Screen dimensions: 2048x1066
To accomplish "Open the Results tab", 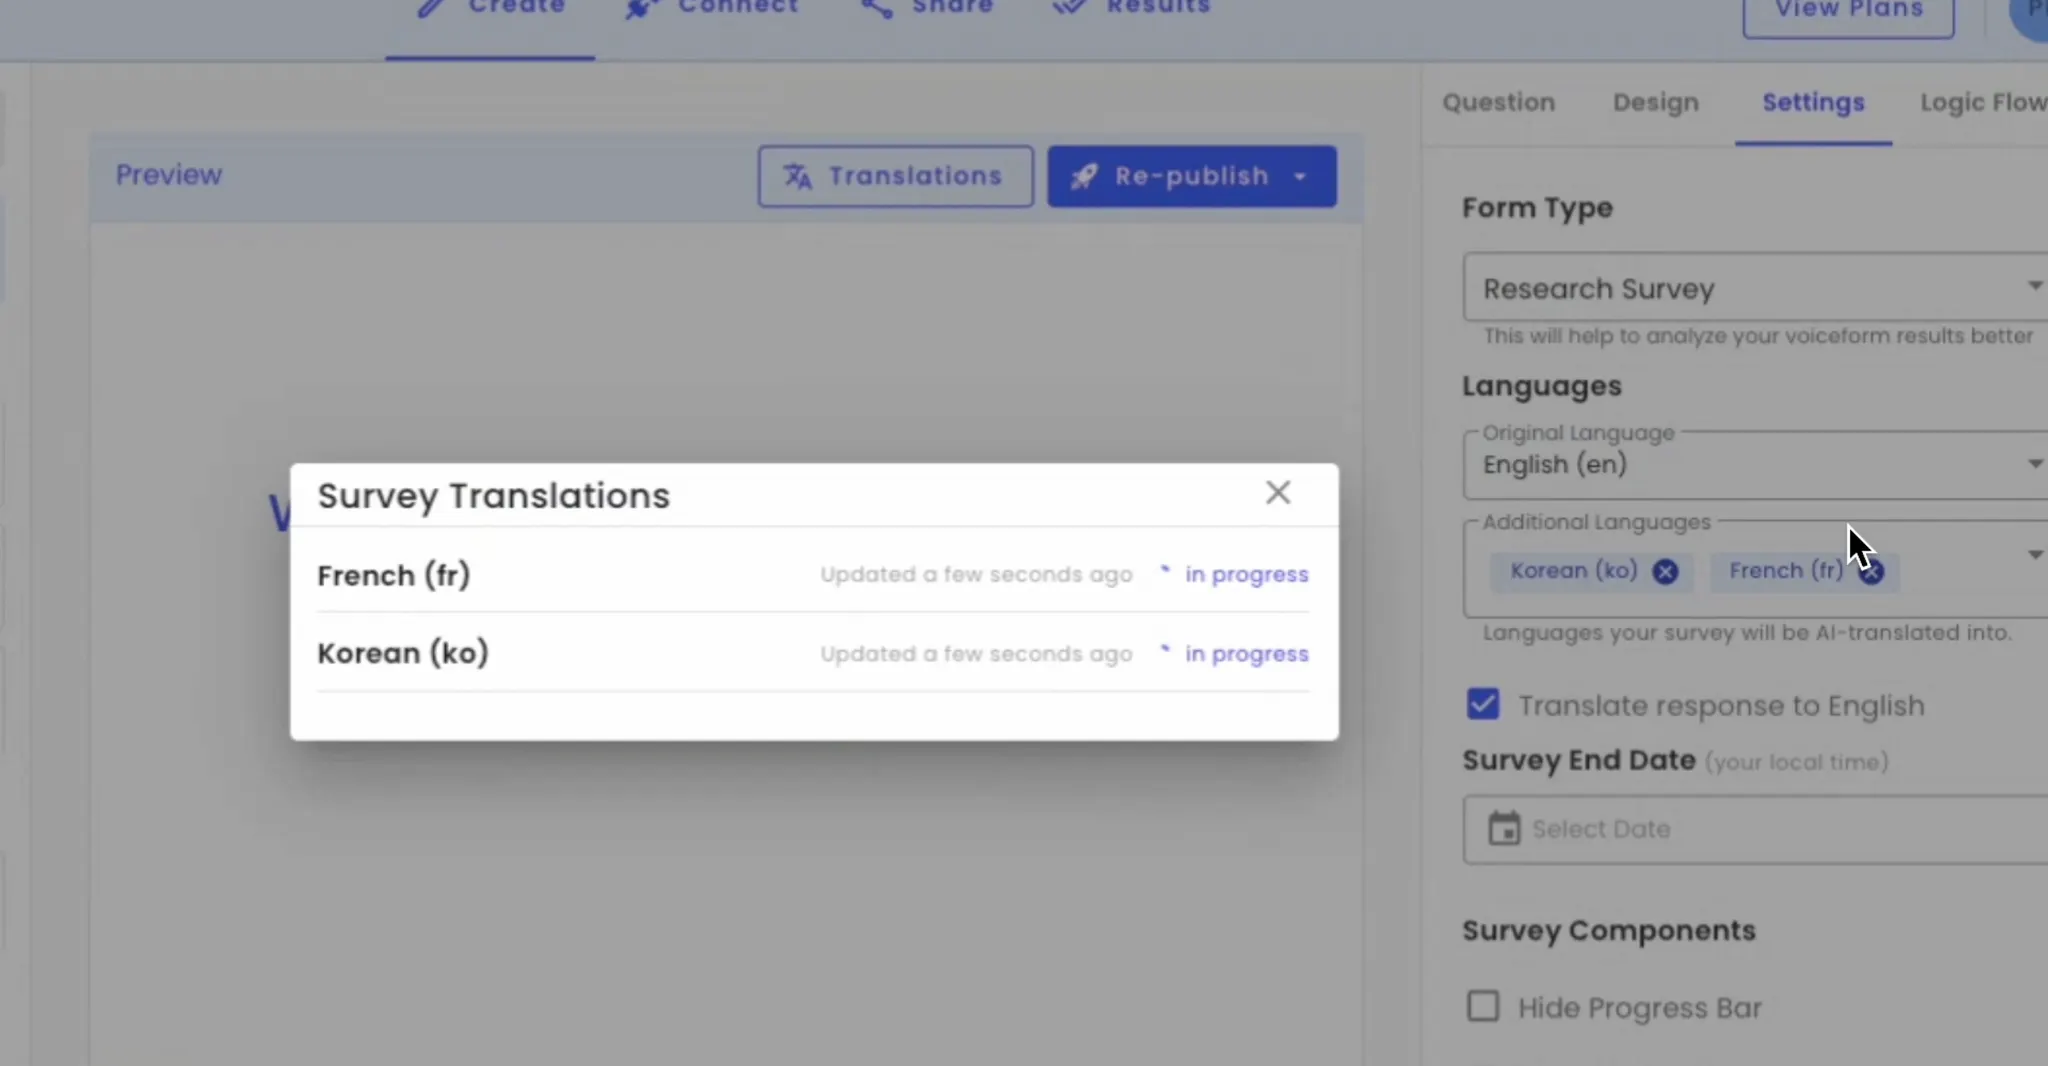I will [x=1131, y=10].
